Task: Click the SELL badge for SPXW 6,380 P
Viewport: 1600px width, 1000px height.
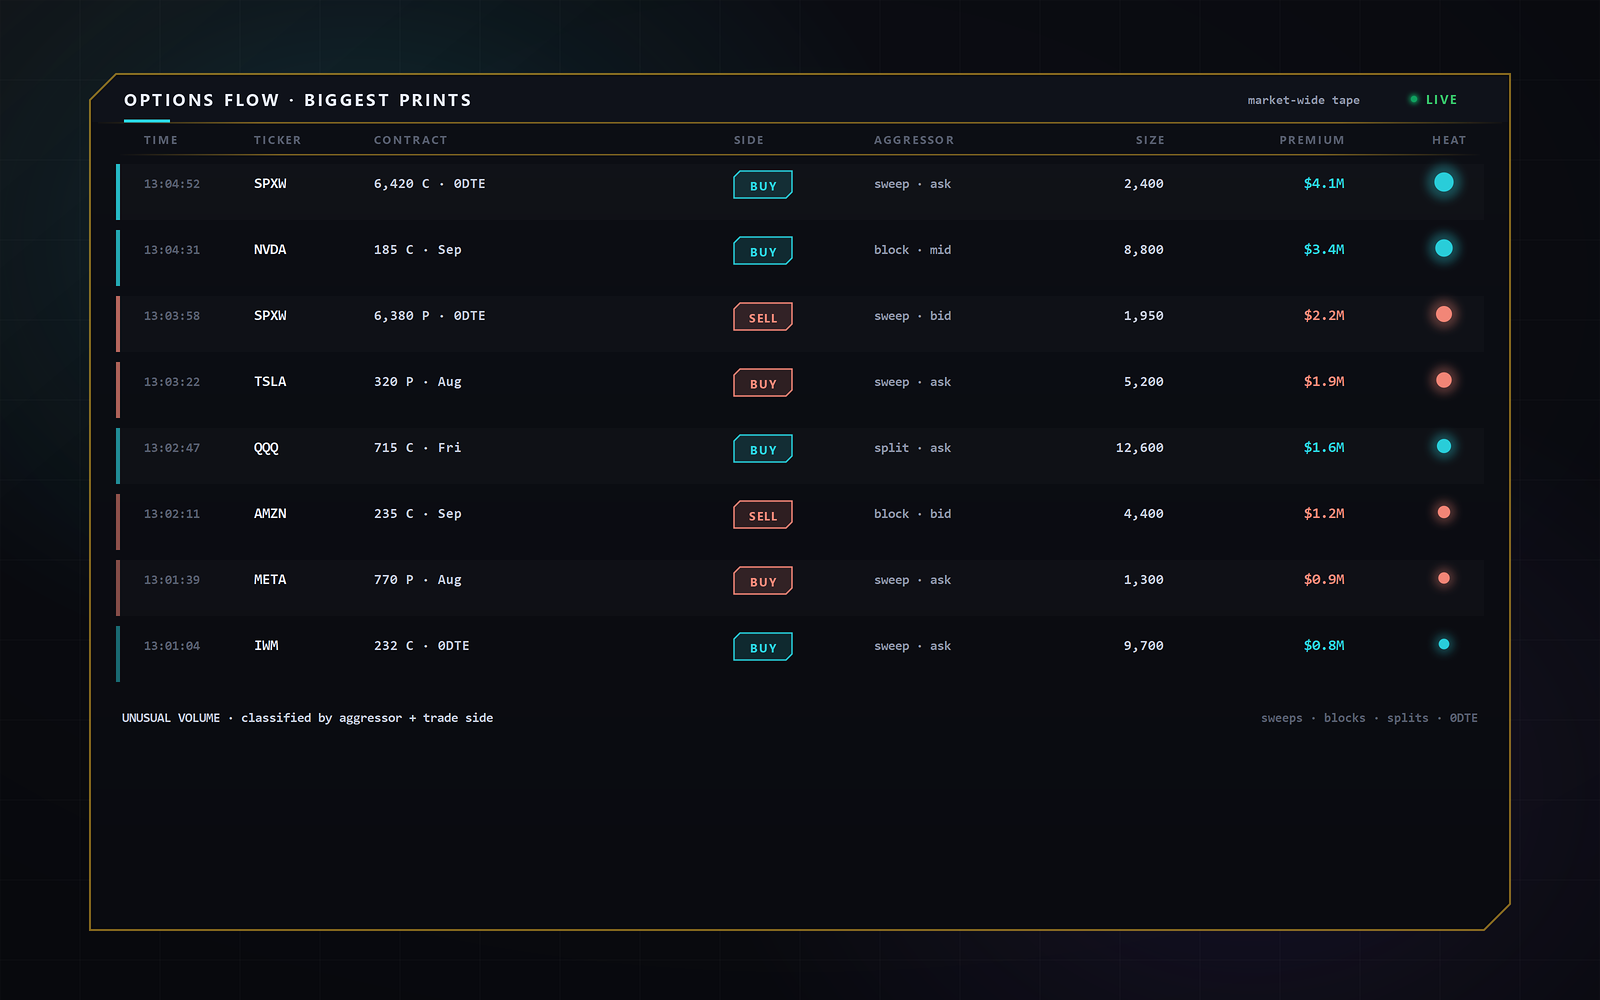Action: [x=763, y=317]
